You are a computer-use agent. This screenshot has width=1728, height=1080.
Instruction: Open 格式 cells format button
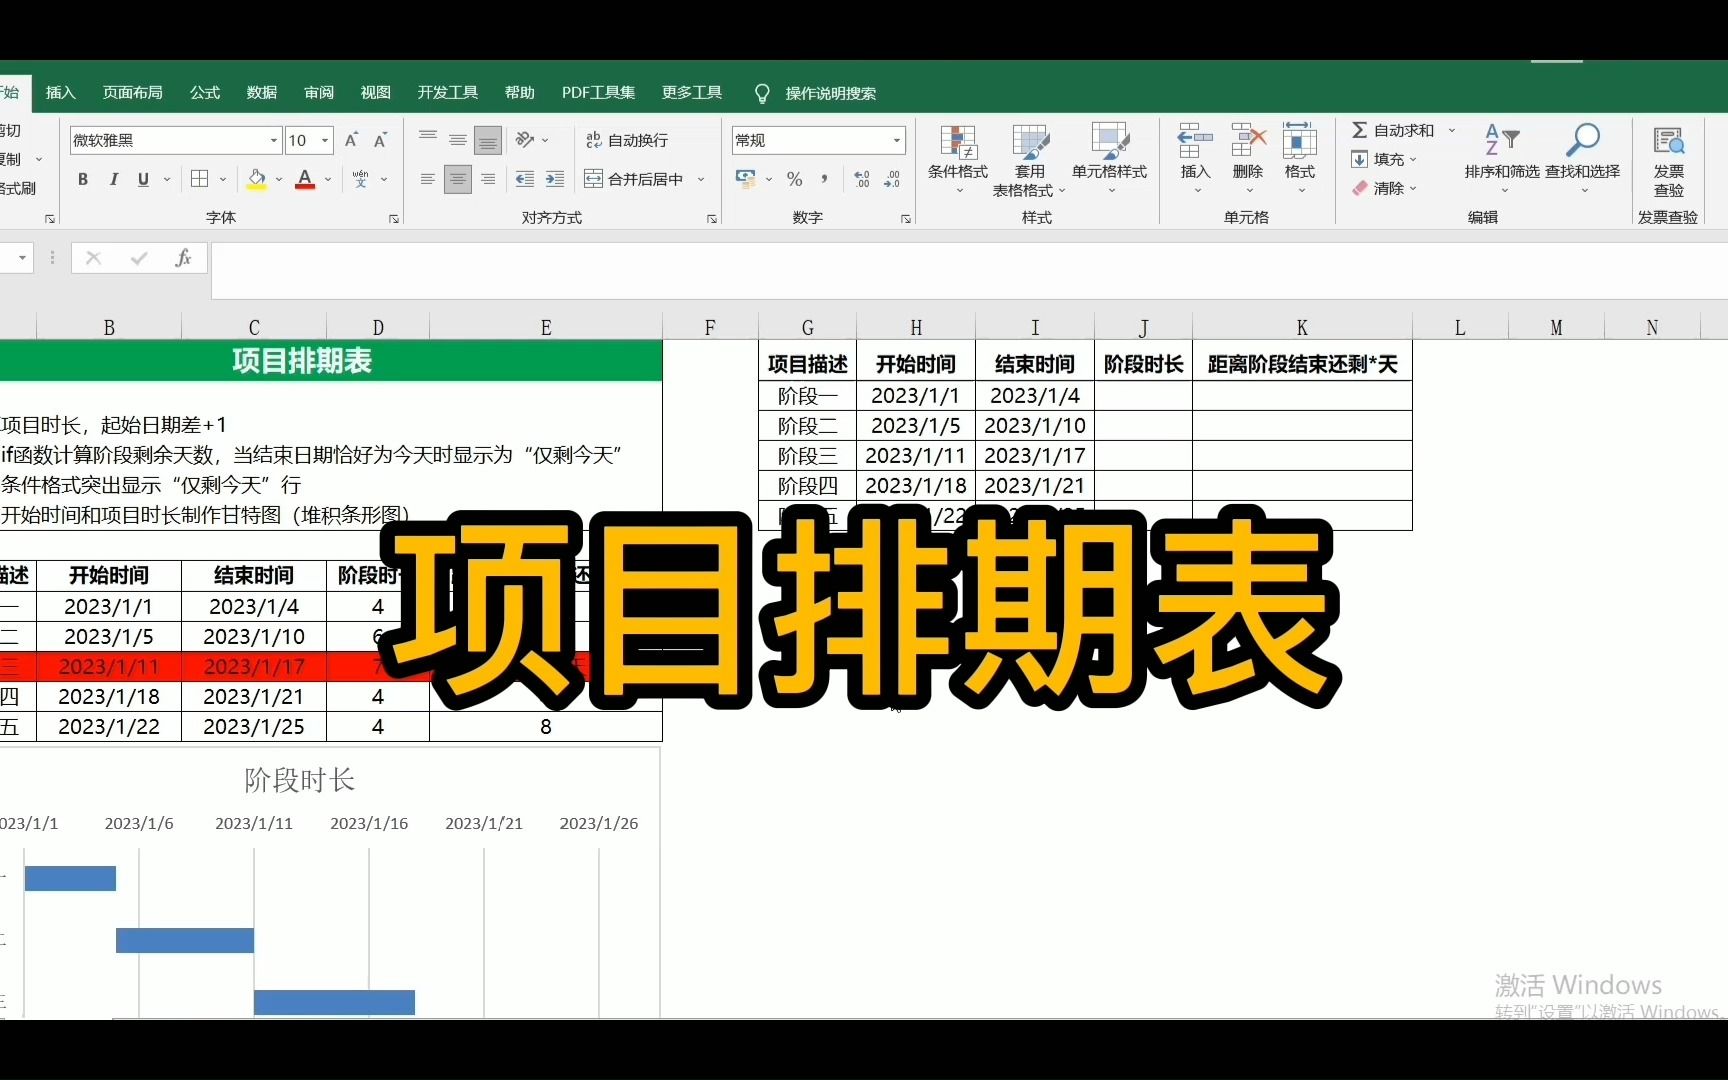pyautogui.click(x=1300, y=160)
